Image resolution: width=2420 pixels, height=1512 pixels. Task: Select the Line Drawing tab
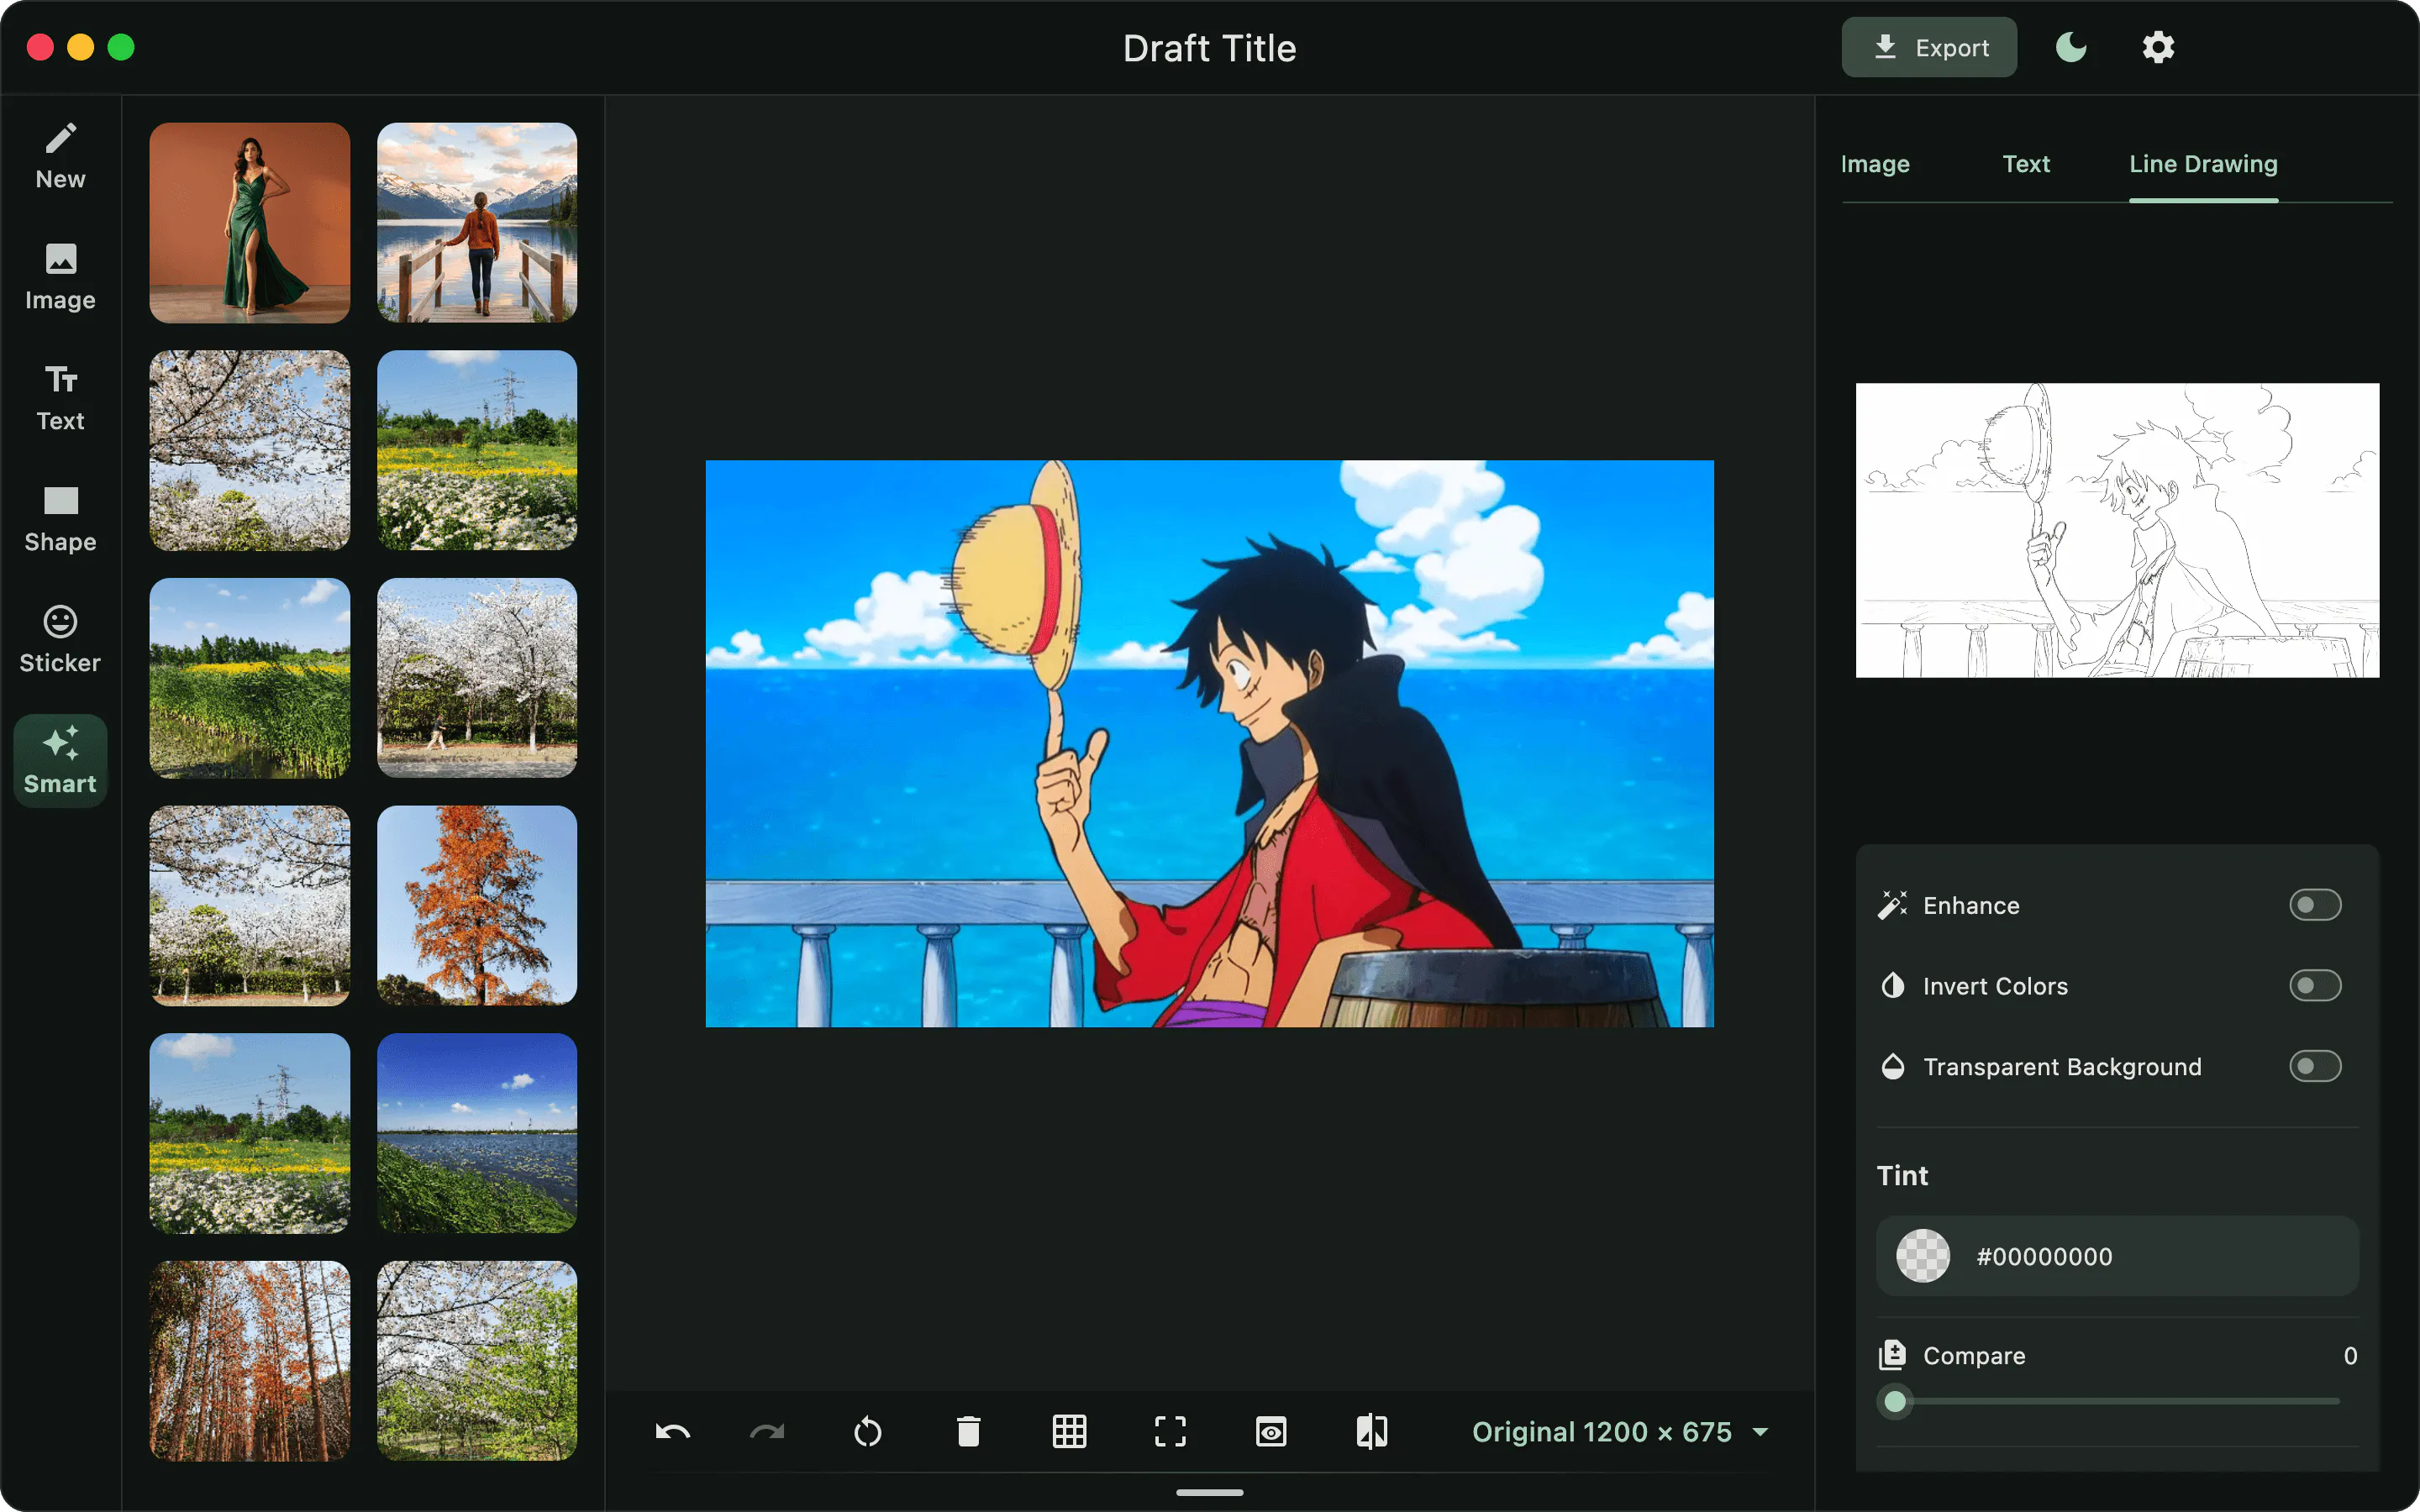(x=2203, y=164)
